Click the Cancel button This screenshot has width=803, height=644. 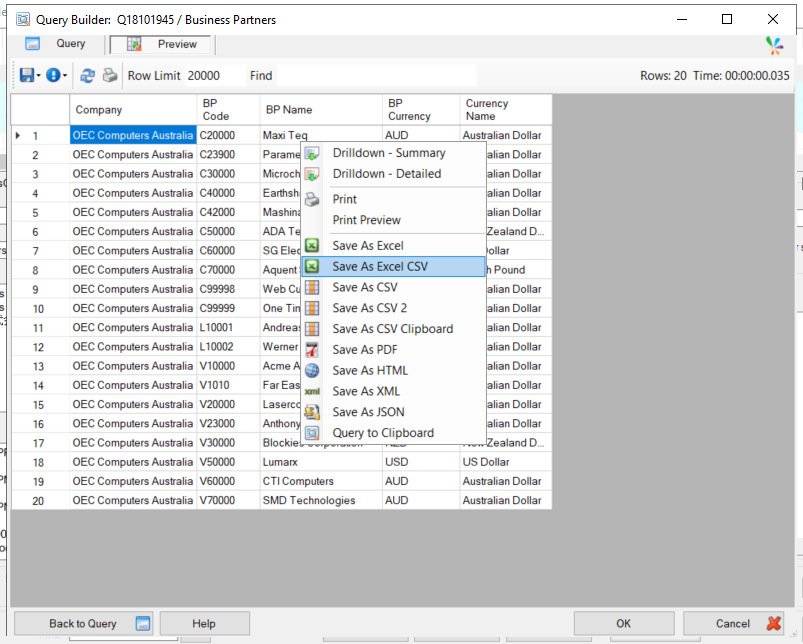(735, 624)
